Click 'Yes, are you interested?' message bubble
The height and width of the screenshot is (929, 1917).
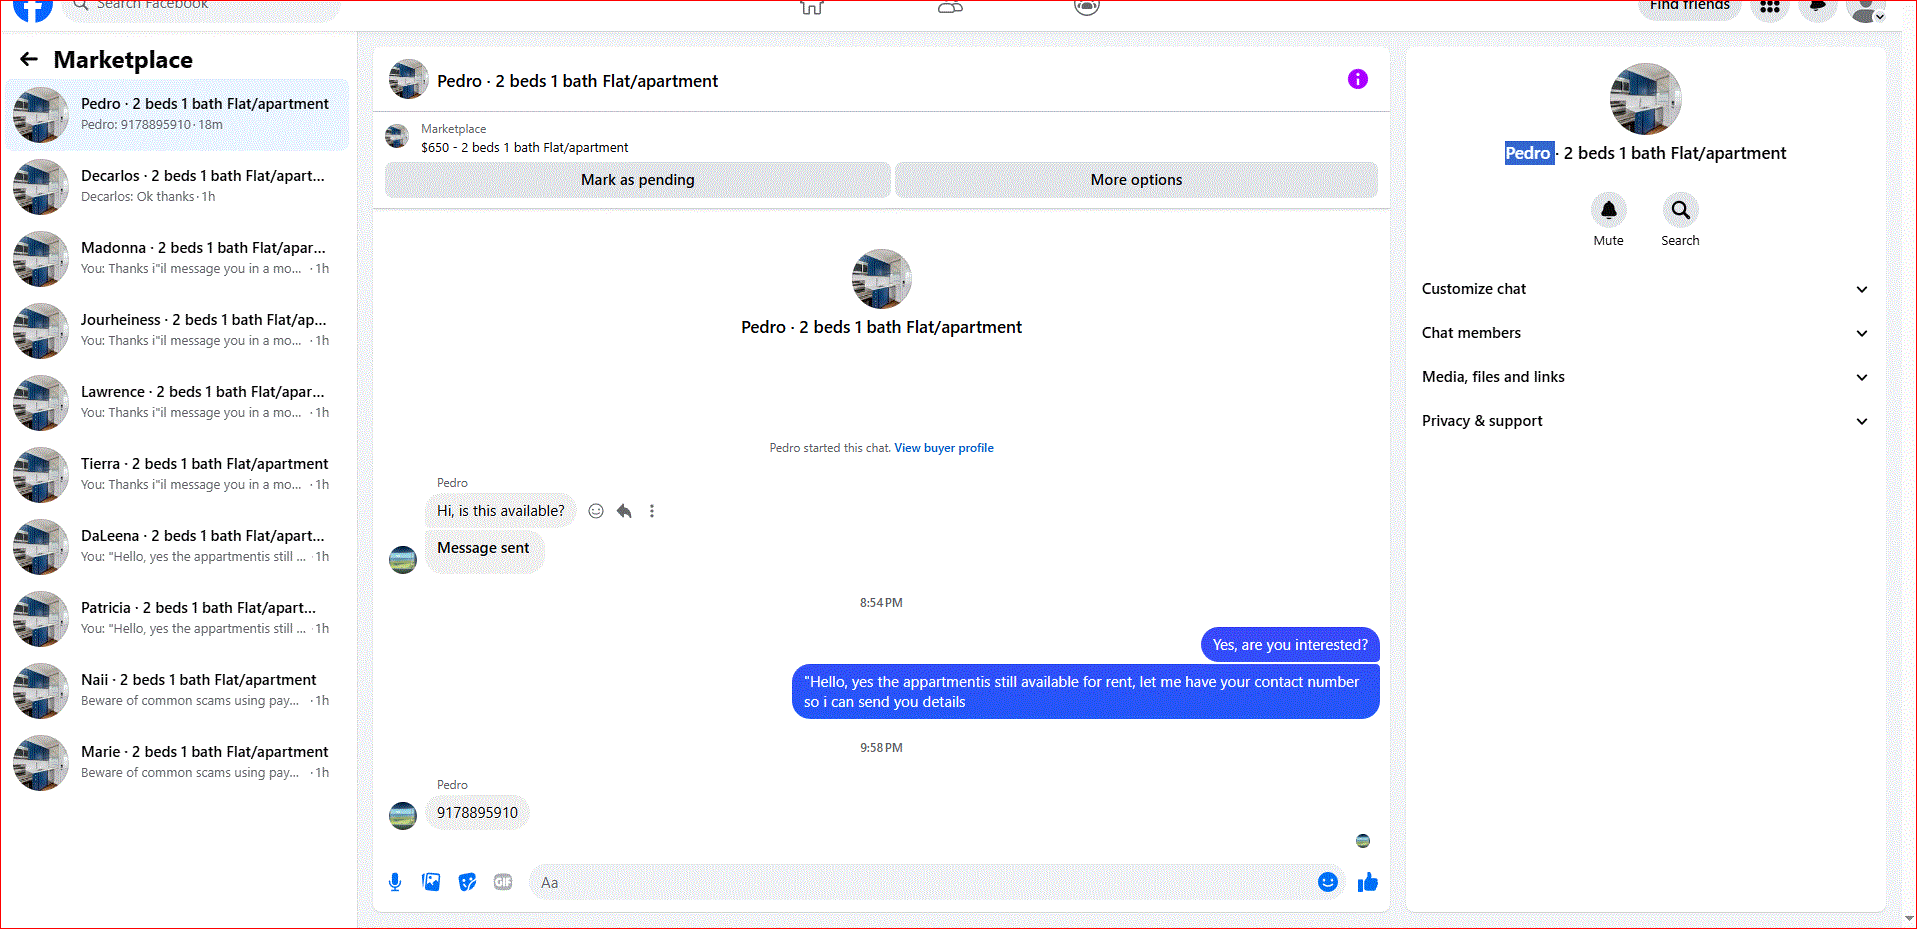(x=1290, y=645)
